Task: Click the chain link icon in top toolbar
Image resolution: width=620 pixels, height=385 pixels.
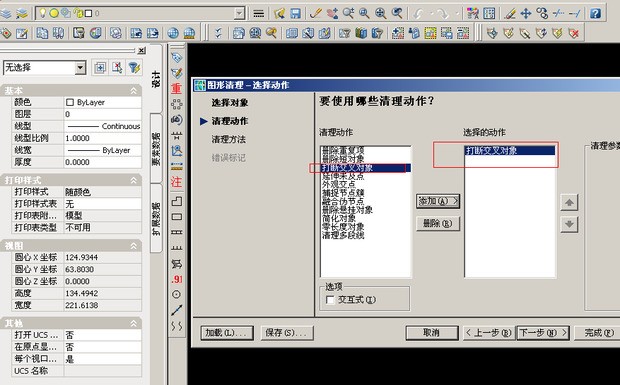Action: click(542, 13)
